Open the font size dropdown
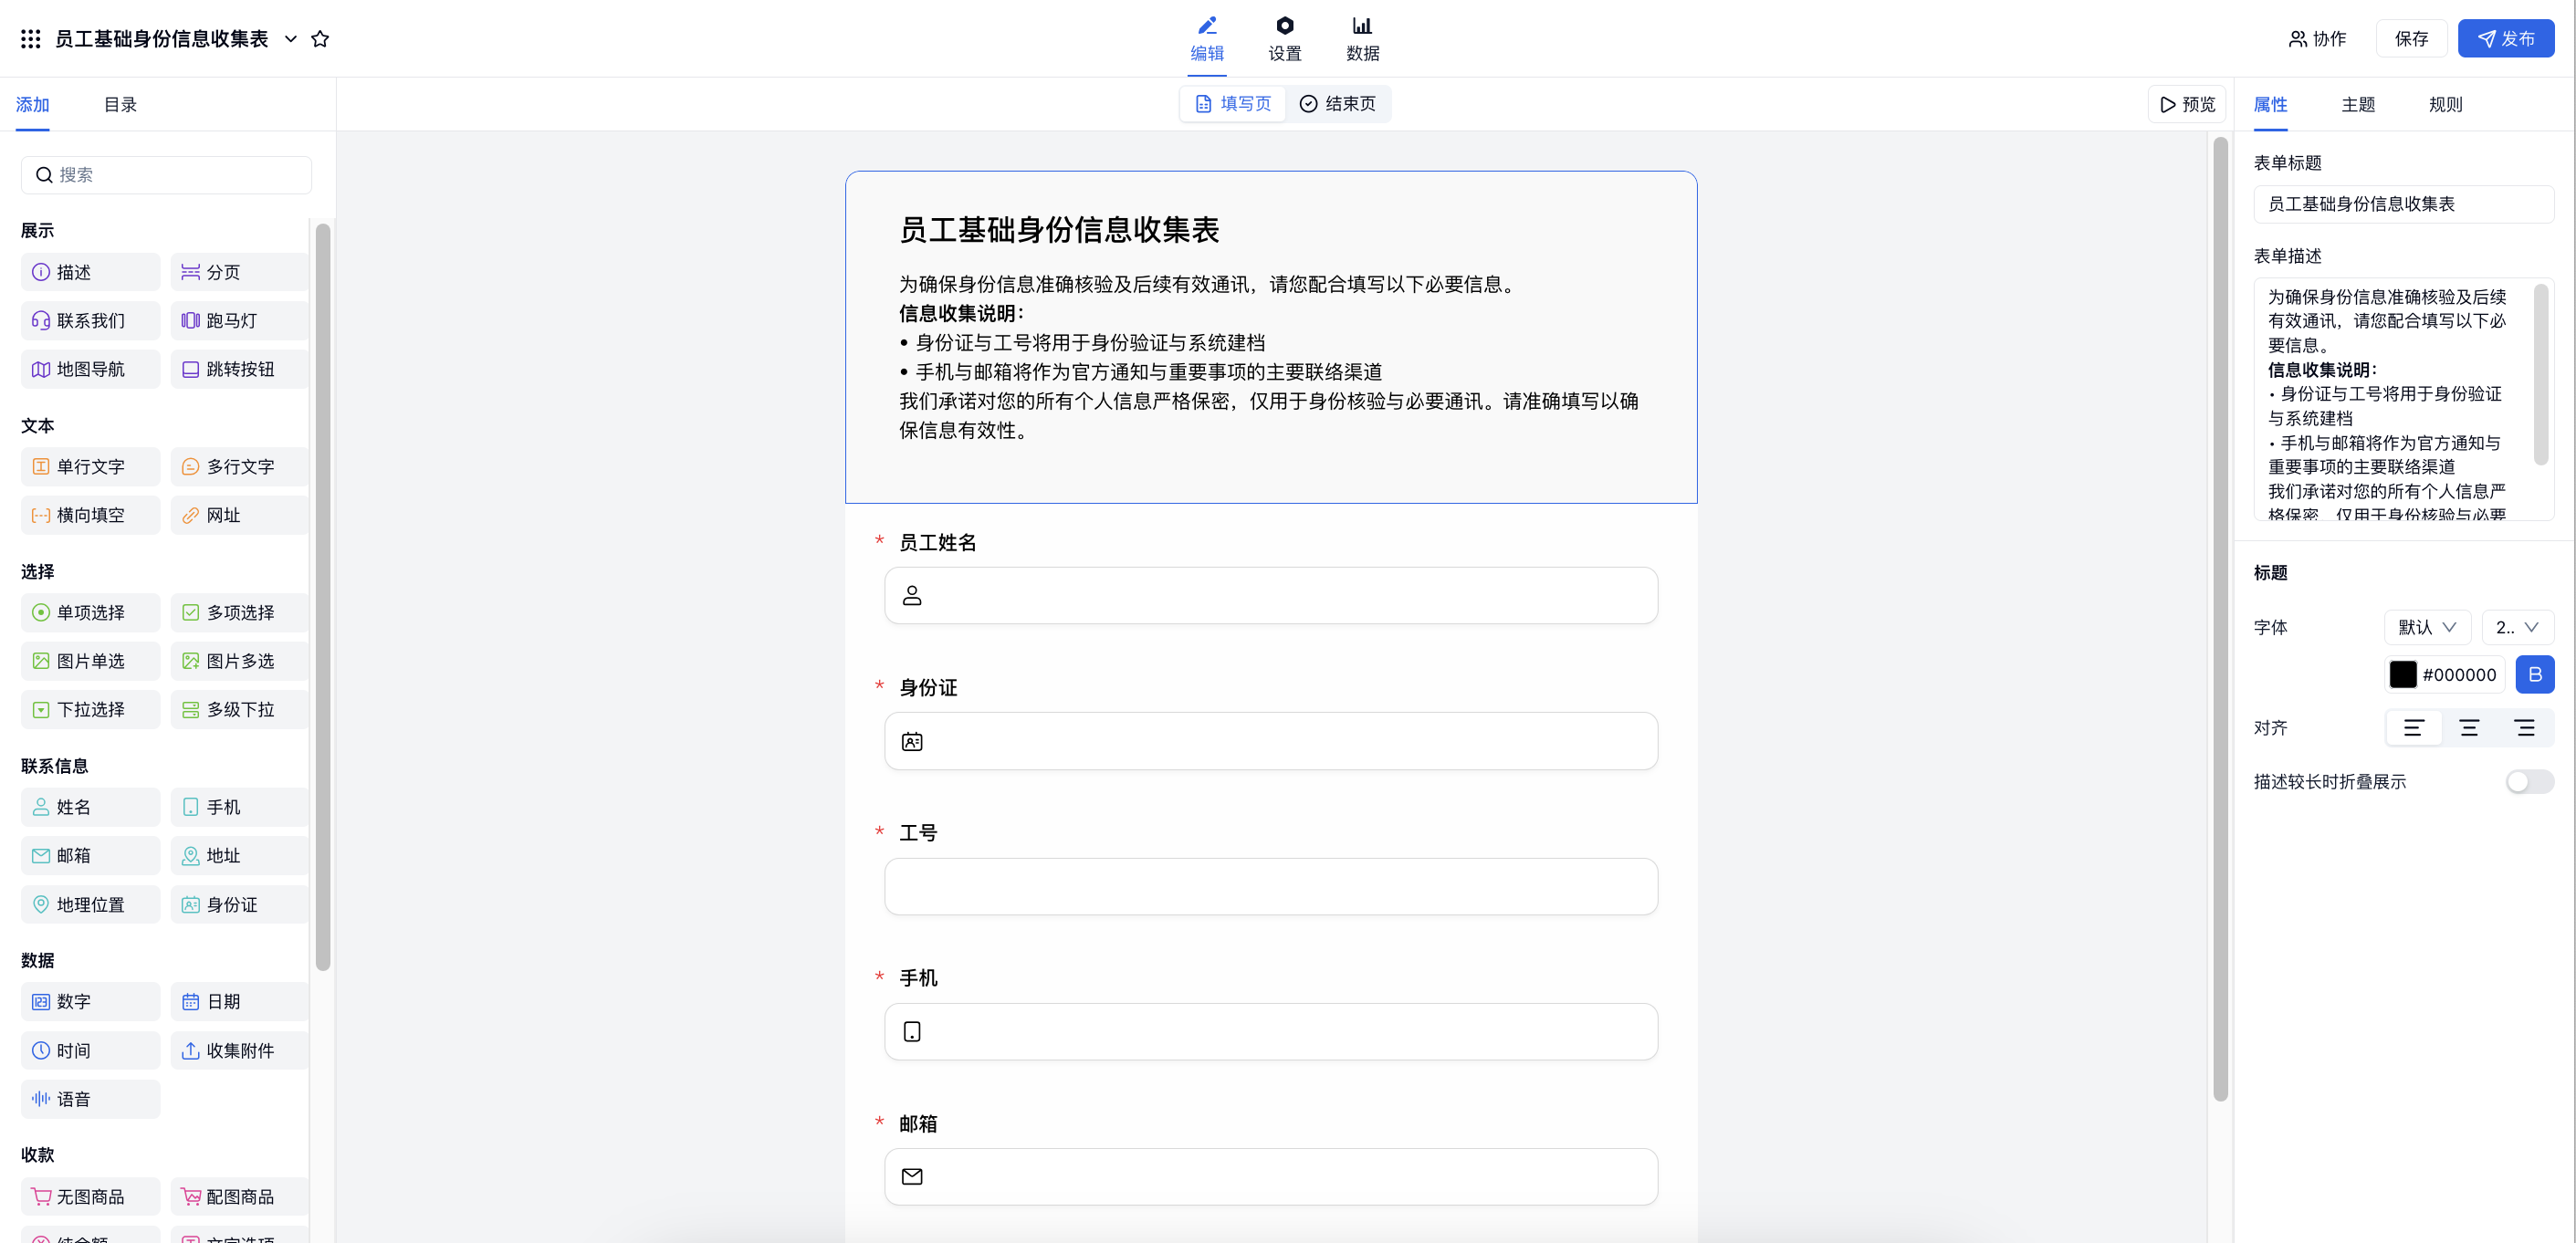Screen dimensions: 2576x1243 point(2518,627)
